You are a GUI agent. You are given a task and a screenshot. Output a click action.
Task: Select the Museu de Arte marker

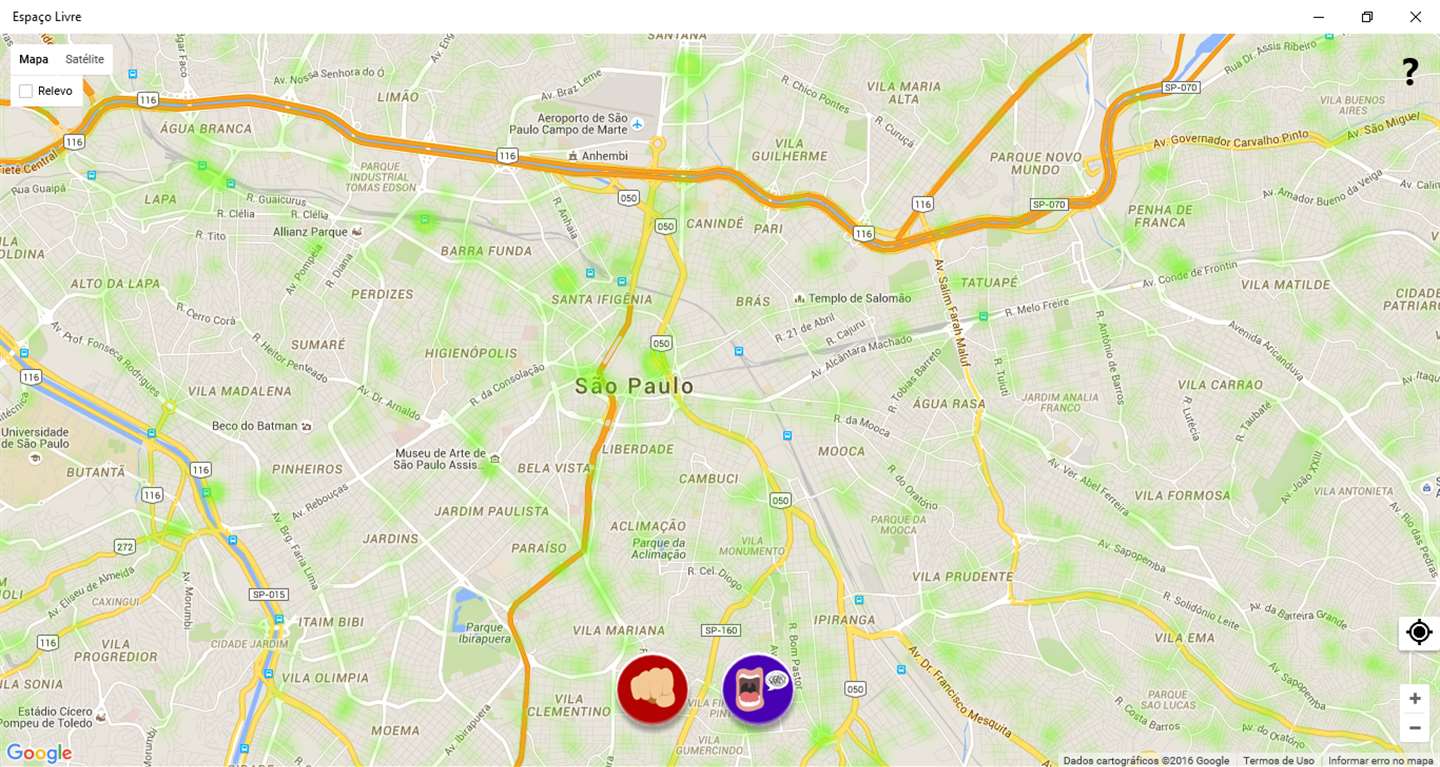[494, 459]
